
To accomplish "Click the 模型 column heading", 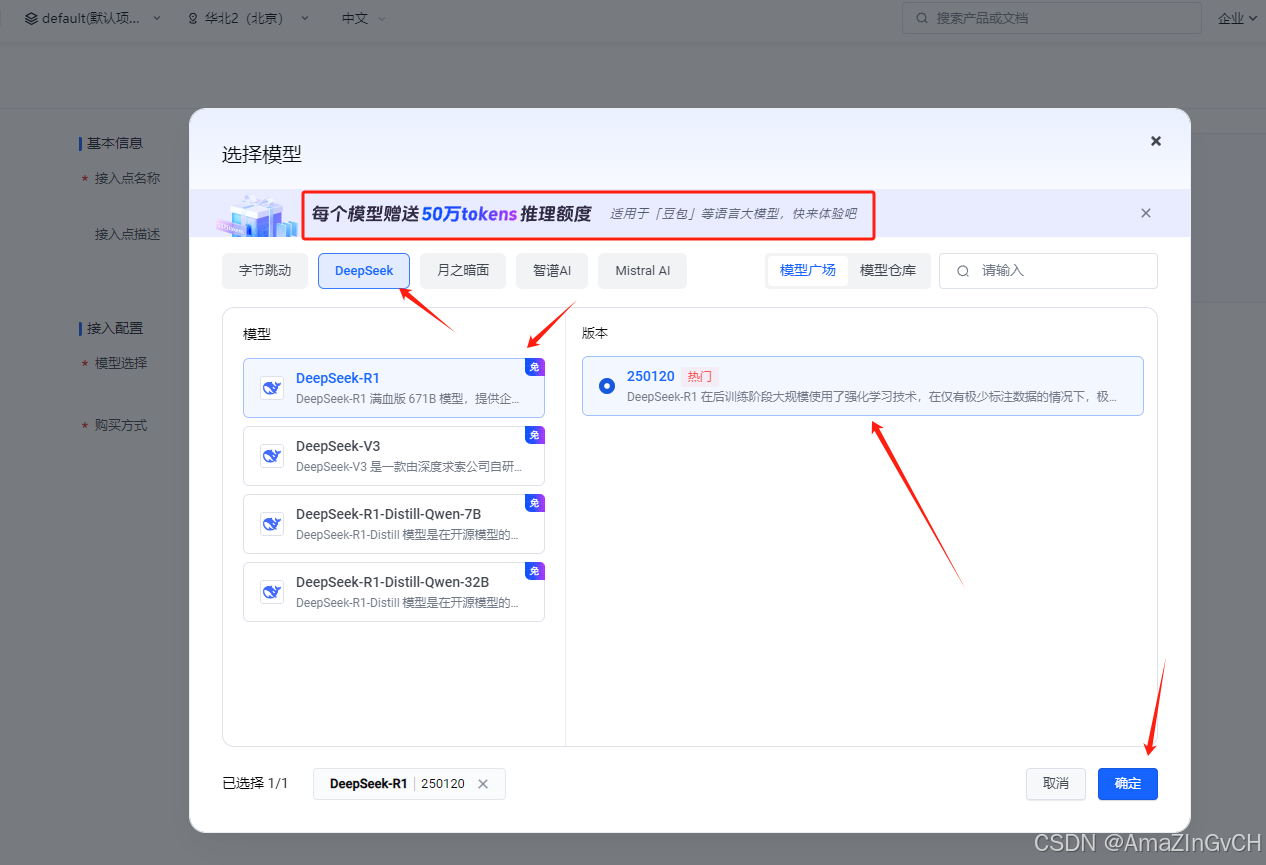I will [x=257, y=334].
